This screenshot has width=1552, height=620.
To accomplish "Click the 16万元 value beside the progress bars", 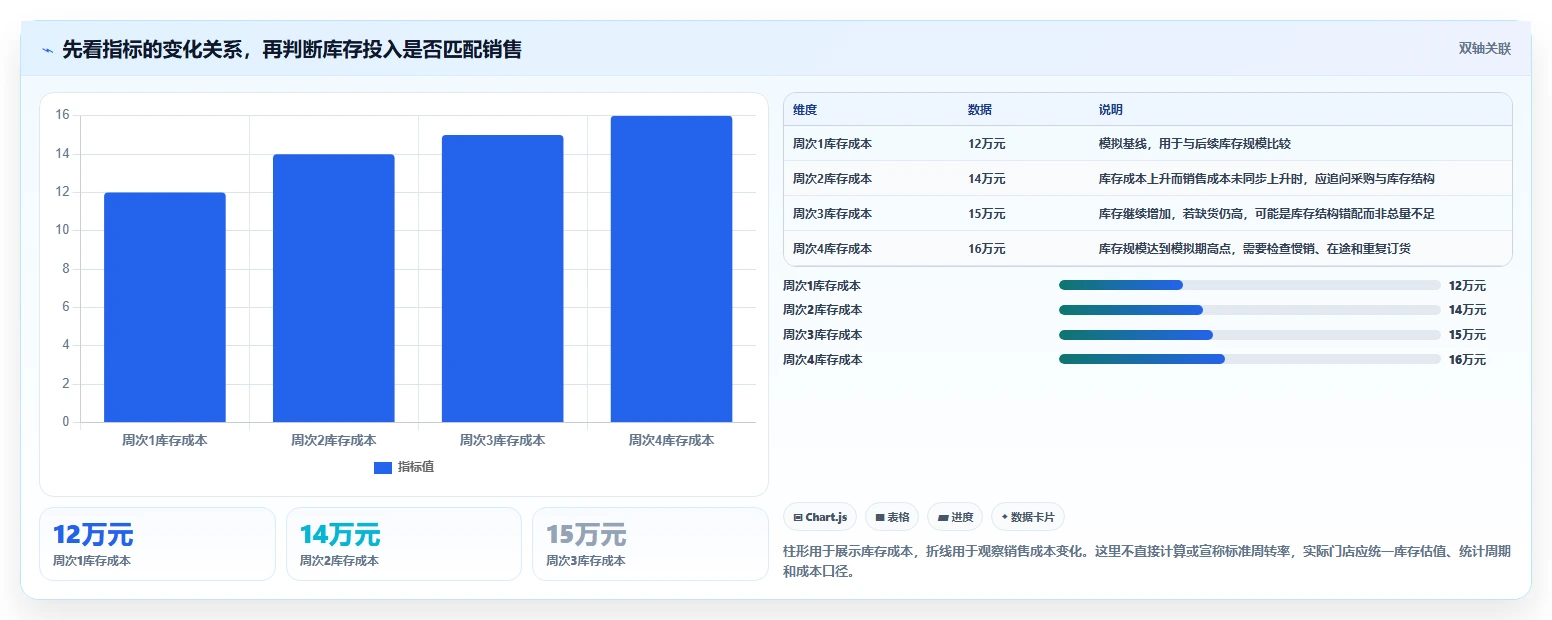I will tap(1467, 359).
